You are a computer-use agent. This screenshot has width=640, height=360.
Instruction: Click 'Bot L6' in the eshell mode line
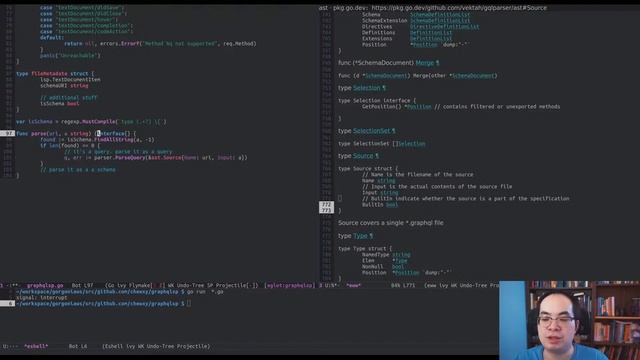(x=78, y=346)
